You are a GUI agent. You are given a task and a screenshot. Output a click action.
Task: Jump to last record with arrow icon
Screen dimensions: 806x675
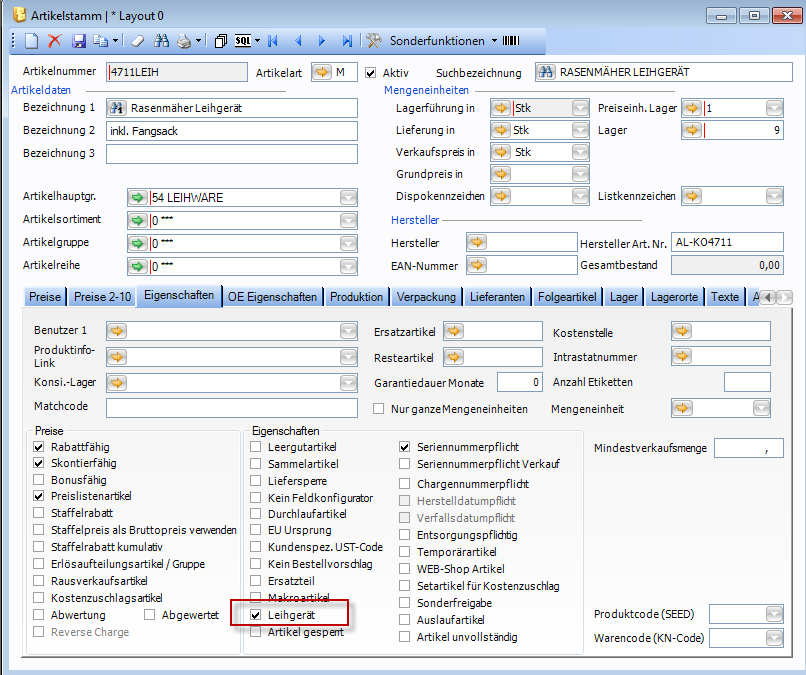(347, 41)
